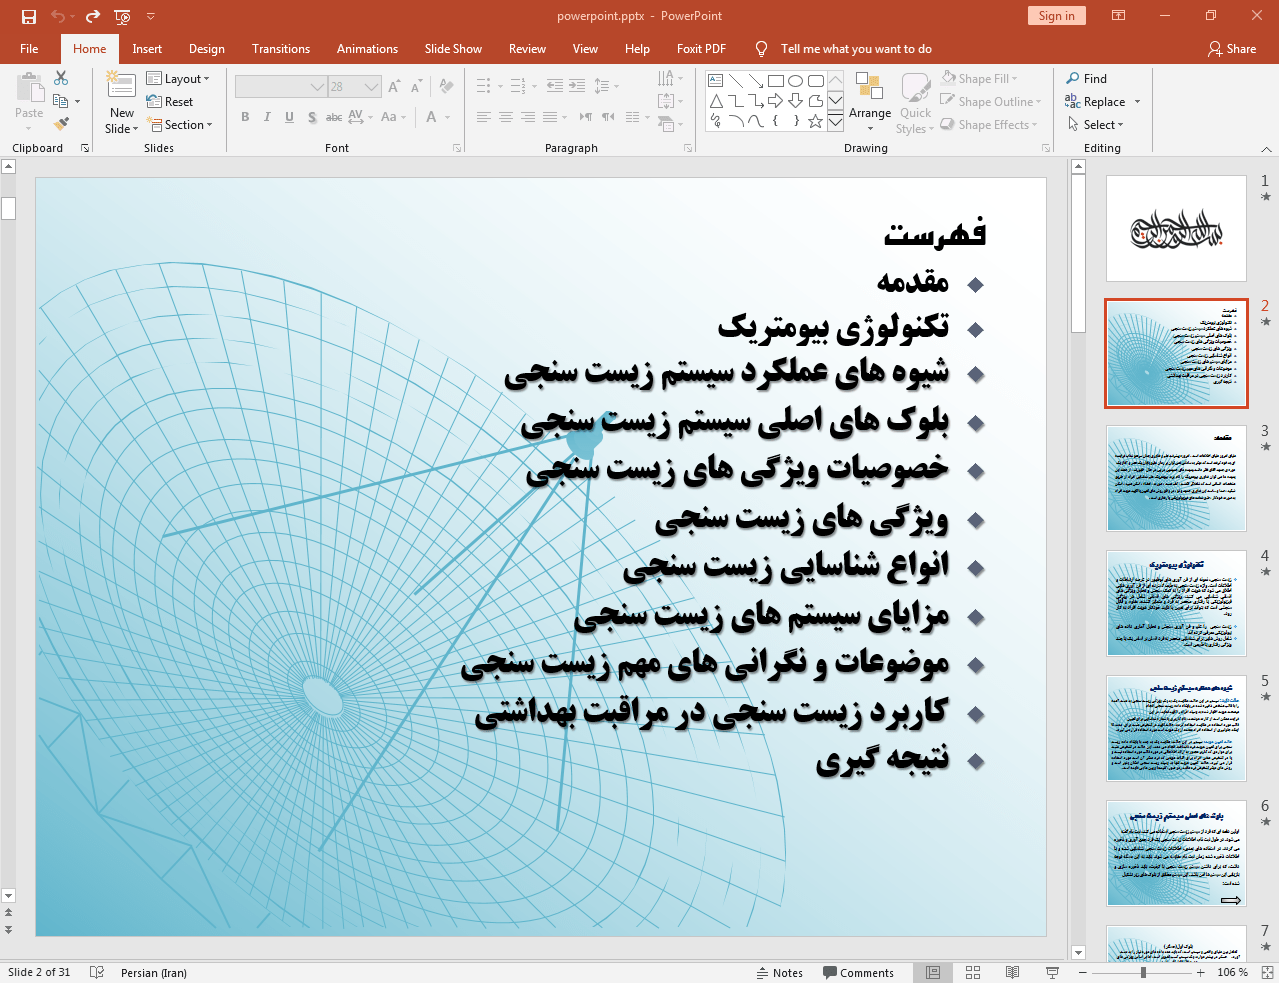
Task: Open Font Color dropdown
Action: 438,117
